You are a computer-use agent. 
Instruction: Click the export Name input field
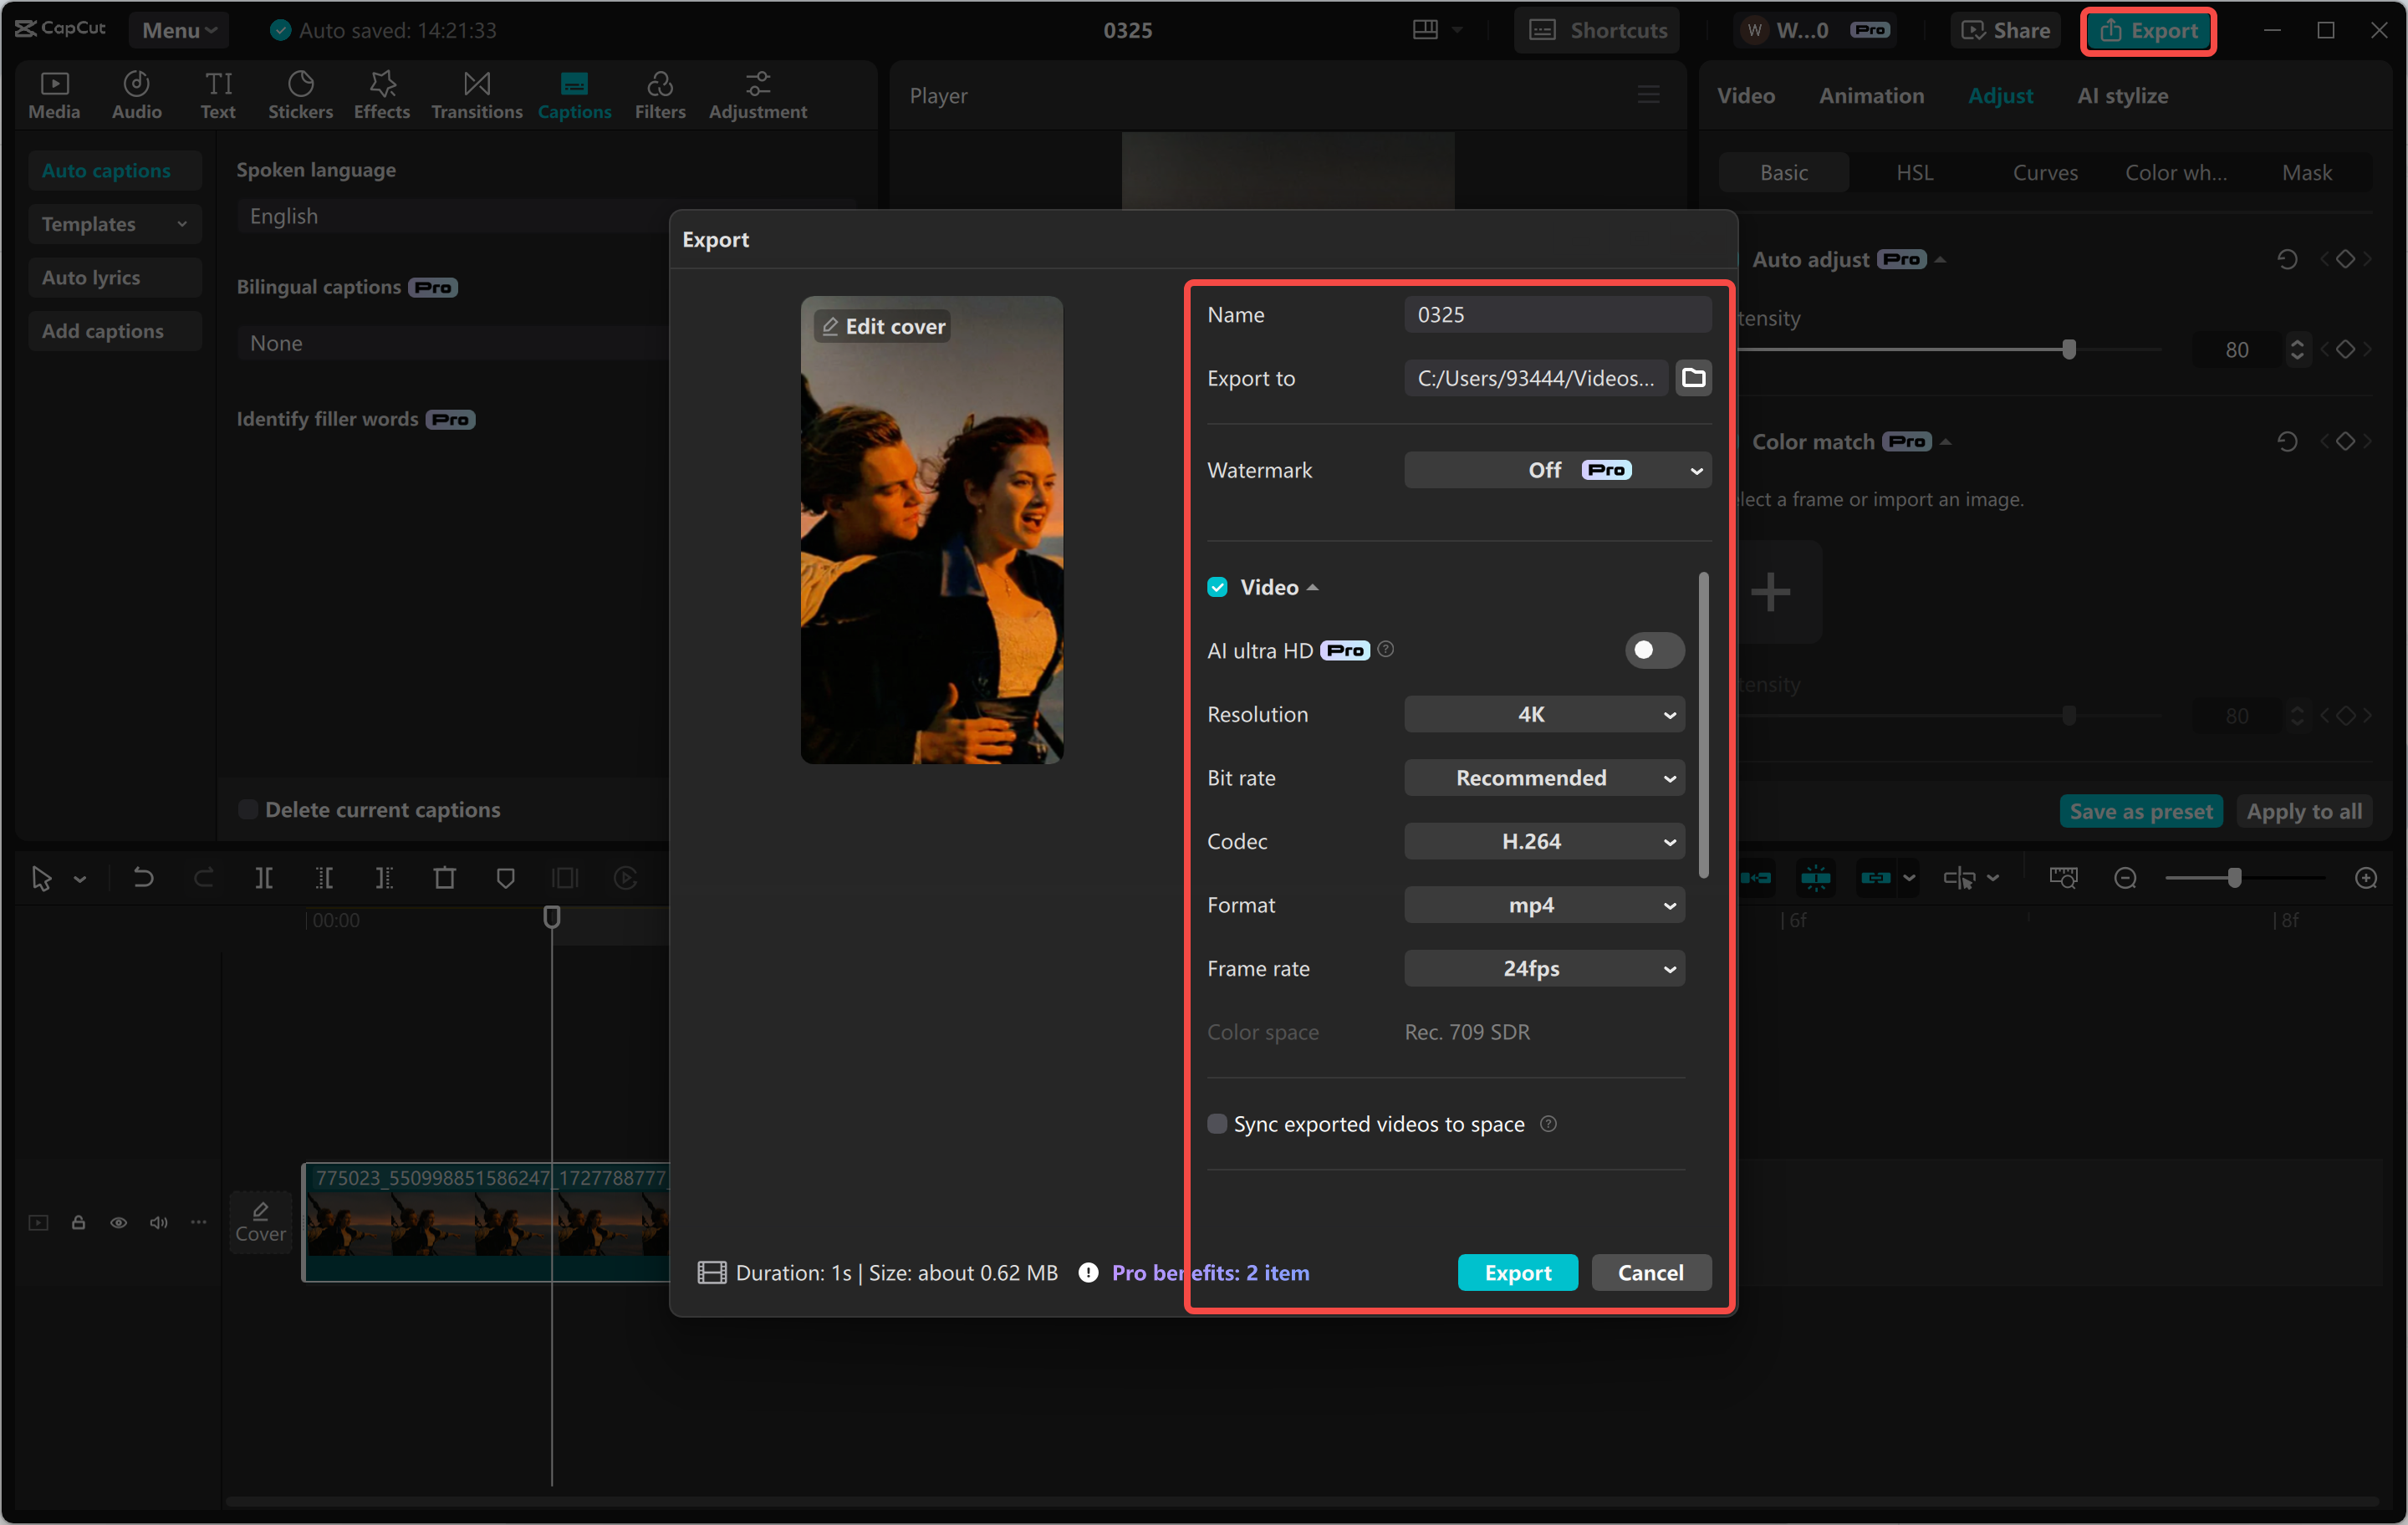click(1556, 315)
